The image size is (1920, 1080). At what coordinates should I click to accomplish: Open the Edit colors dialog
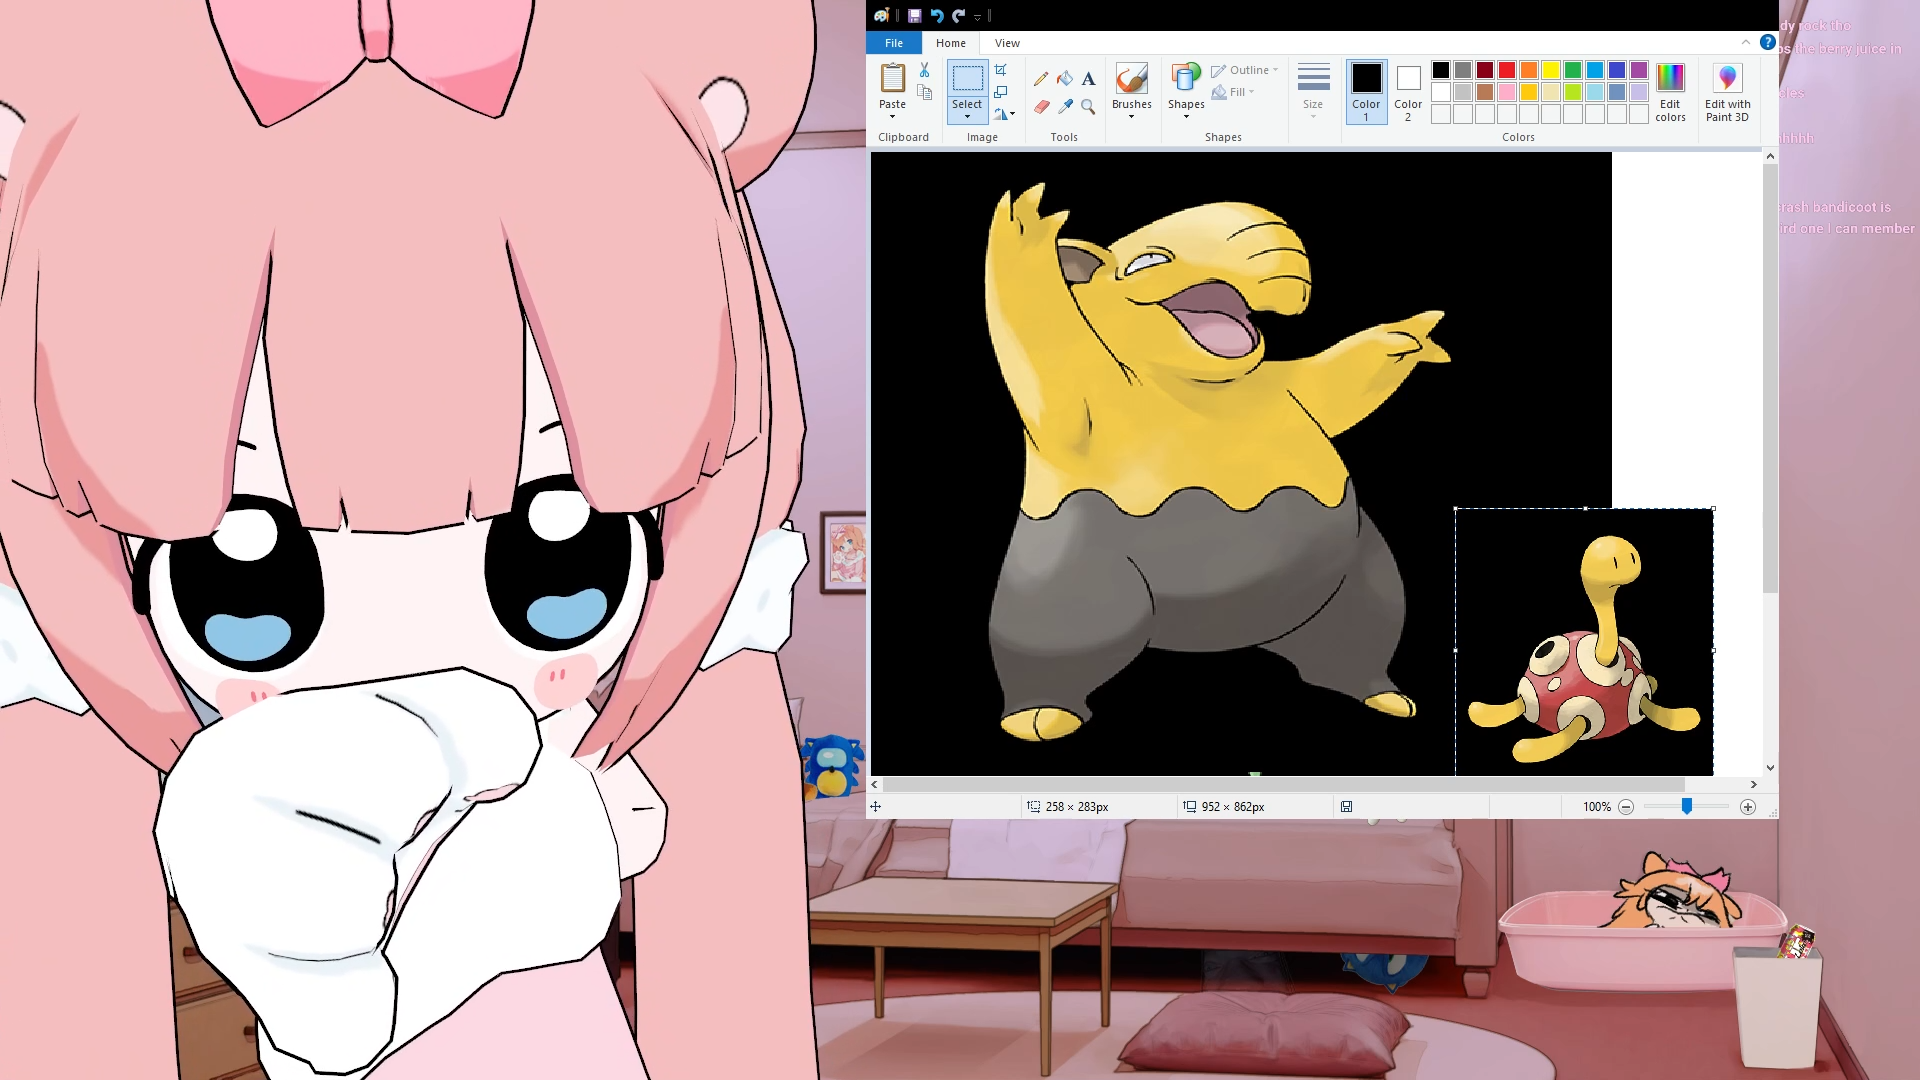tap(1670, 91)
